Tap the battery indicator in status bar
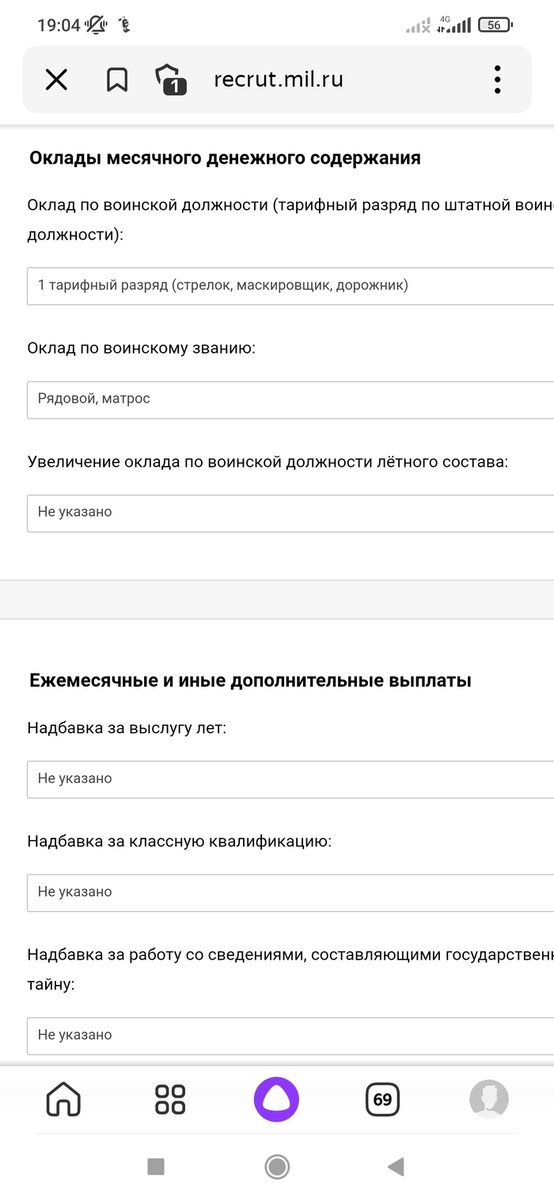Screen dimensions: 554x1200 pos(495,24)
